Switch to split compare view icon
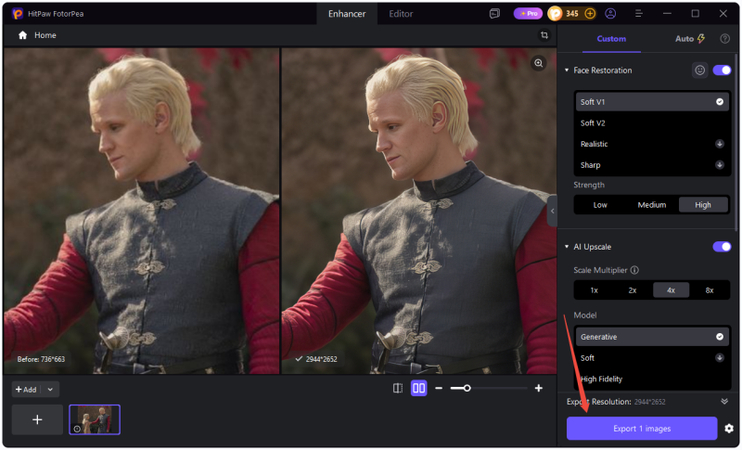 click(398, 388)
